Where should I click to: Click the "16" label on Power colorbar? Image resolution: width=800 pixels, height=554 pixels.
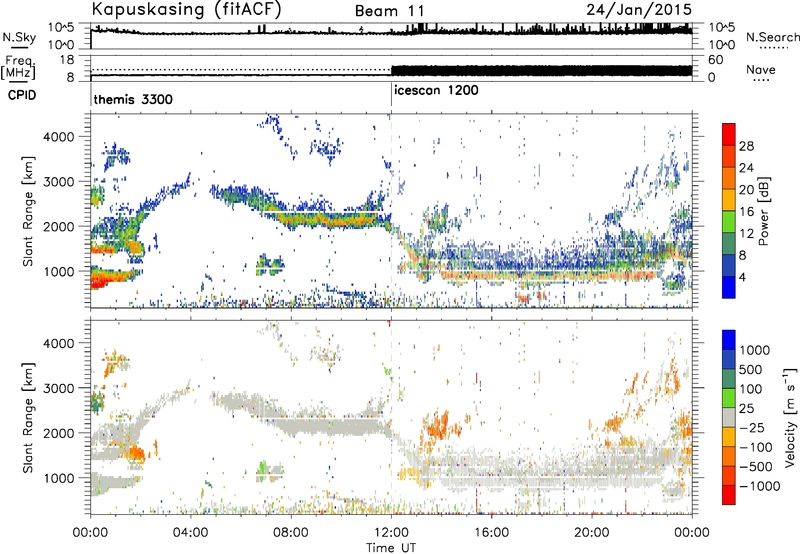click(x=746, y=211)
